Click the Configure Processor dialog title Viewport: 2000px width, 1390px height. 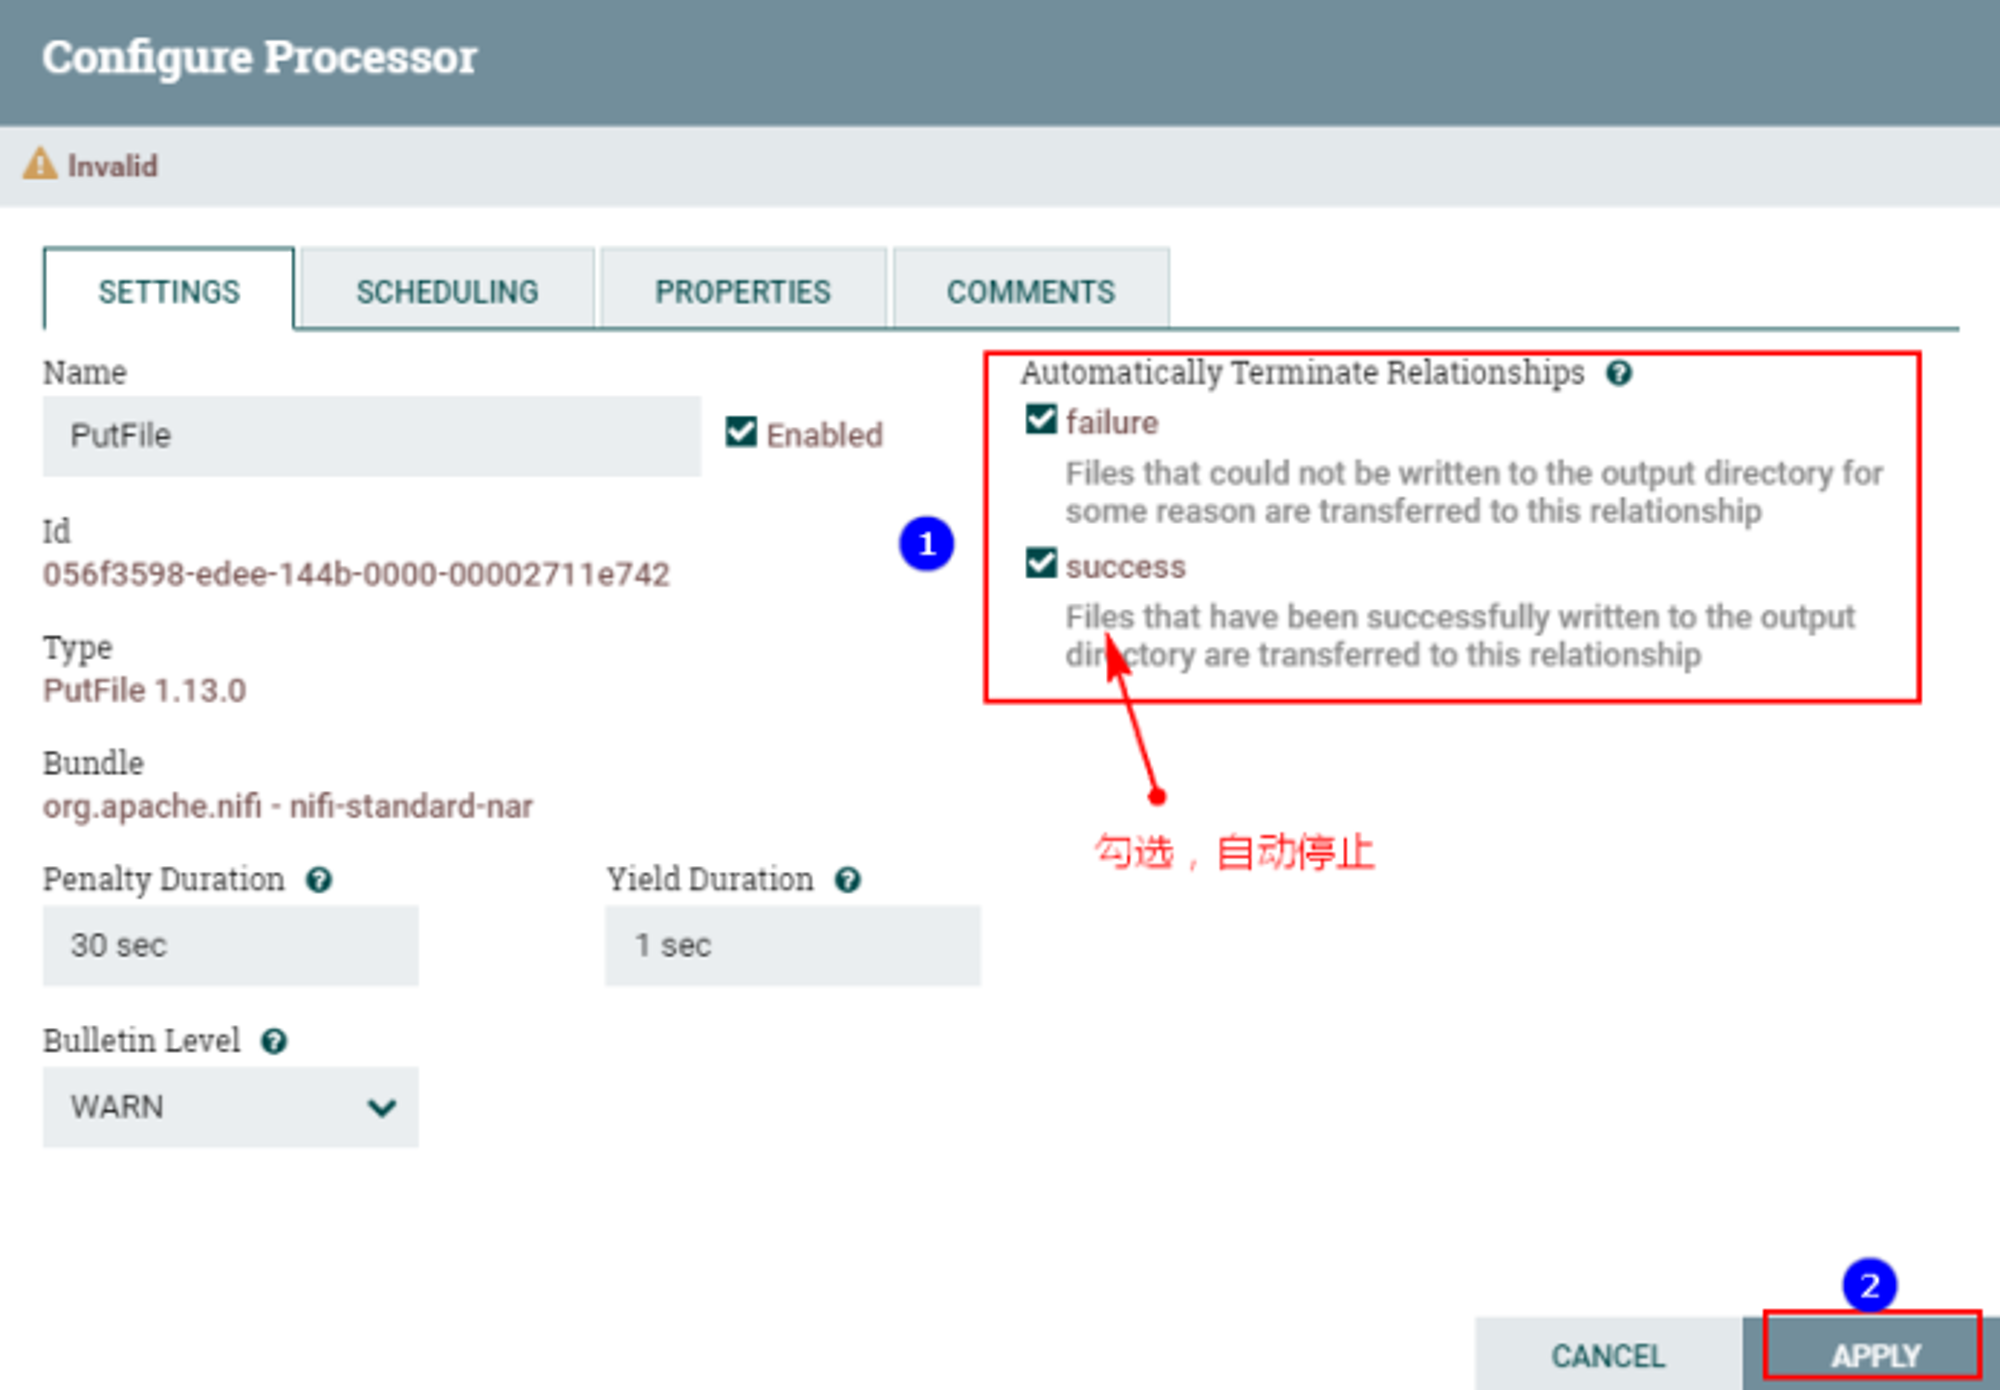click(260, 57)
